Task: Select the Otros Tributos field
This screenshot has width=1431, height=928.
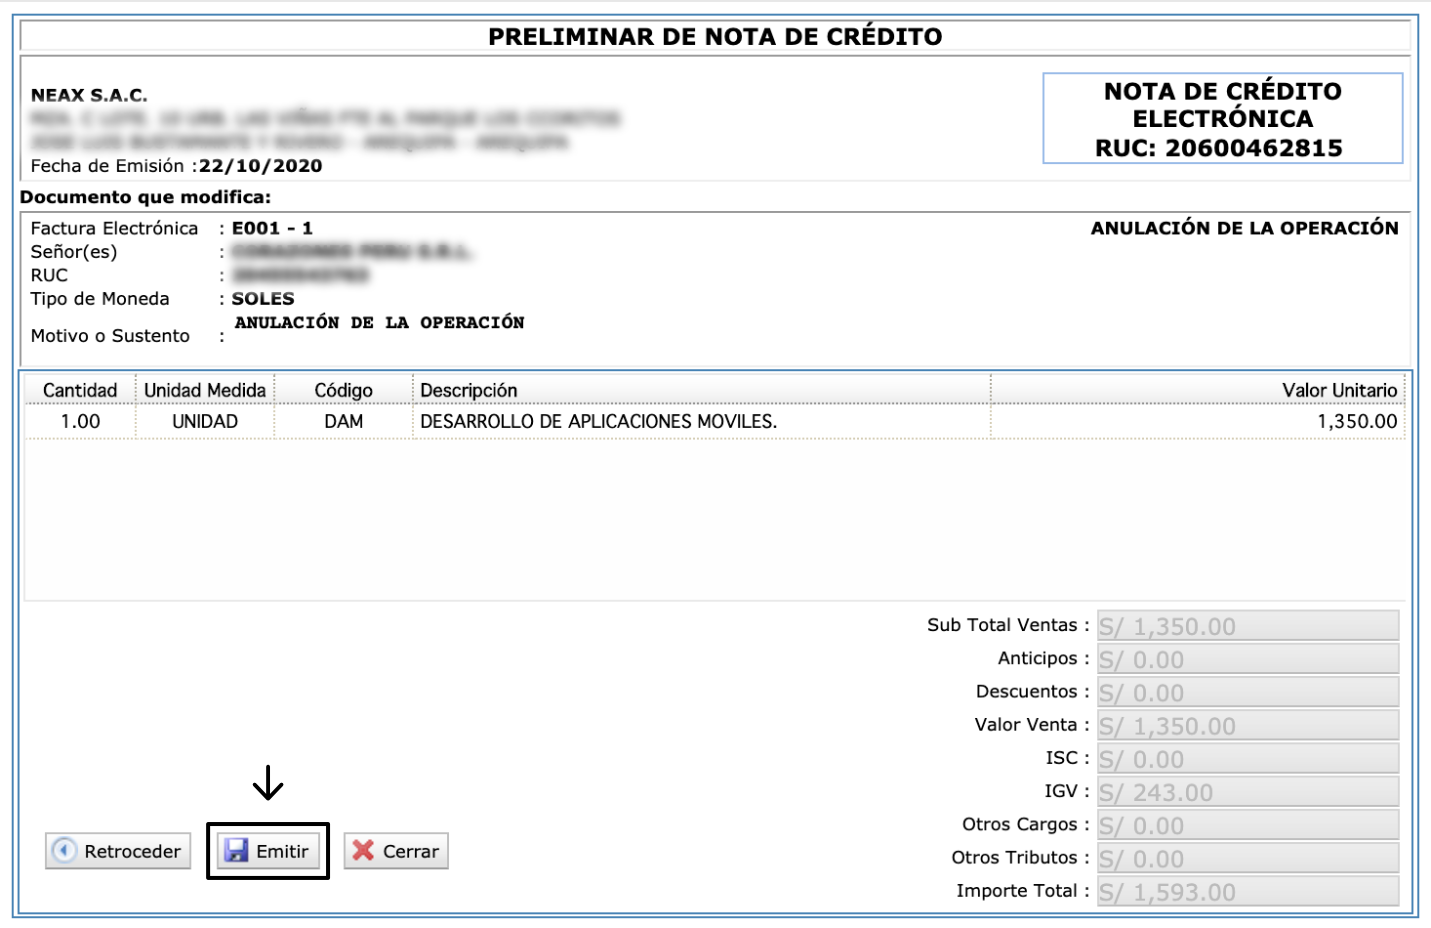Action: click(x=1247, y=858)
